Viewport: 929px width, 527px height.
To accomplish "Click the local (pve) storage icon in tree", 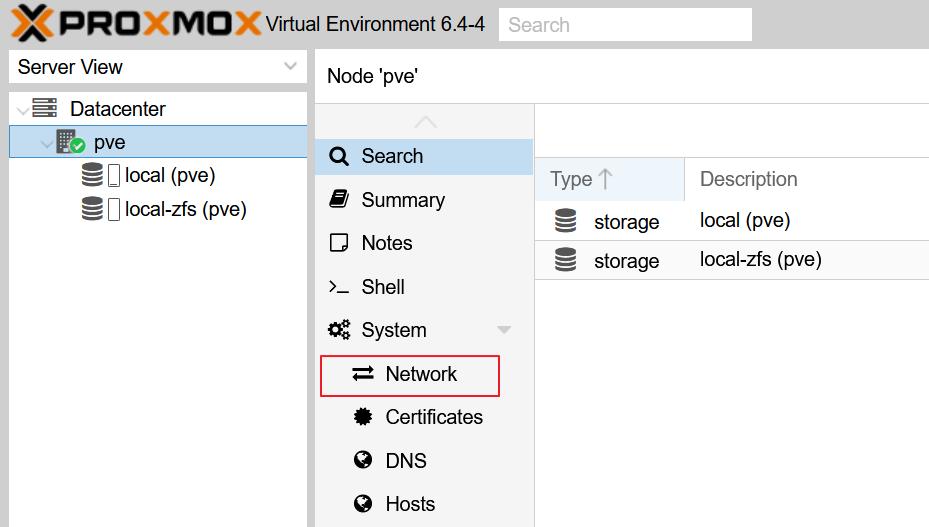I will (92, 176).
